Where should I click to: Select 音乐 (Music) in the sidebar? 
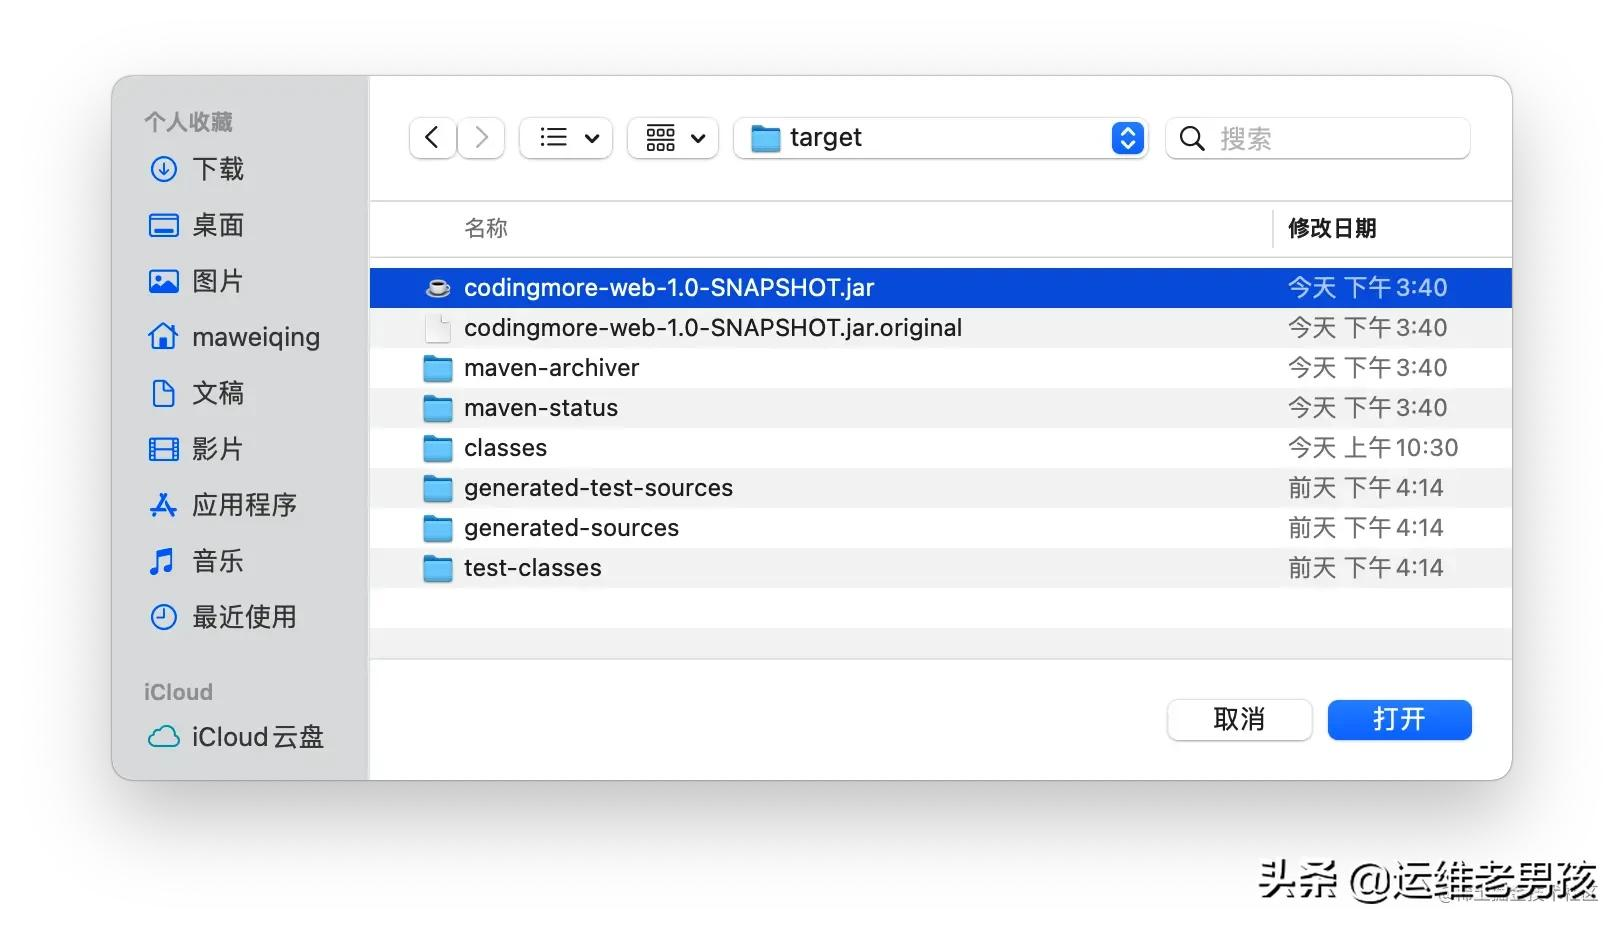pyautogui.click(x=218, y=561)
